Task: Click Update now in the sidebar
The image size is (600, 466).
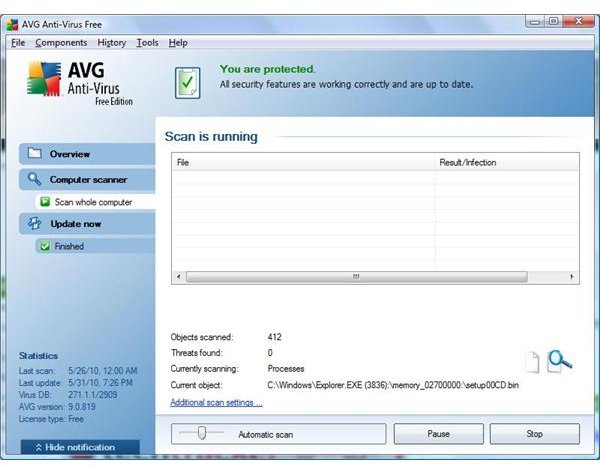Action: coord(87,224)
